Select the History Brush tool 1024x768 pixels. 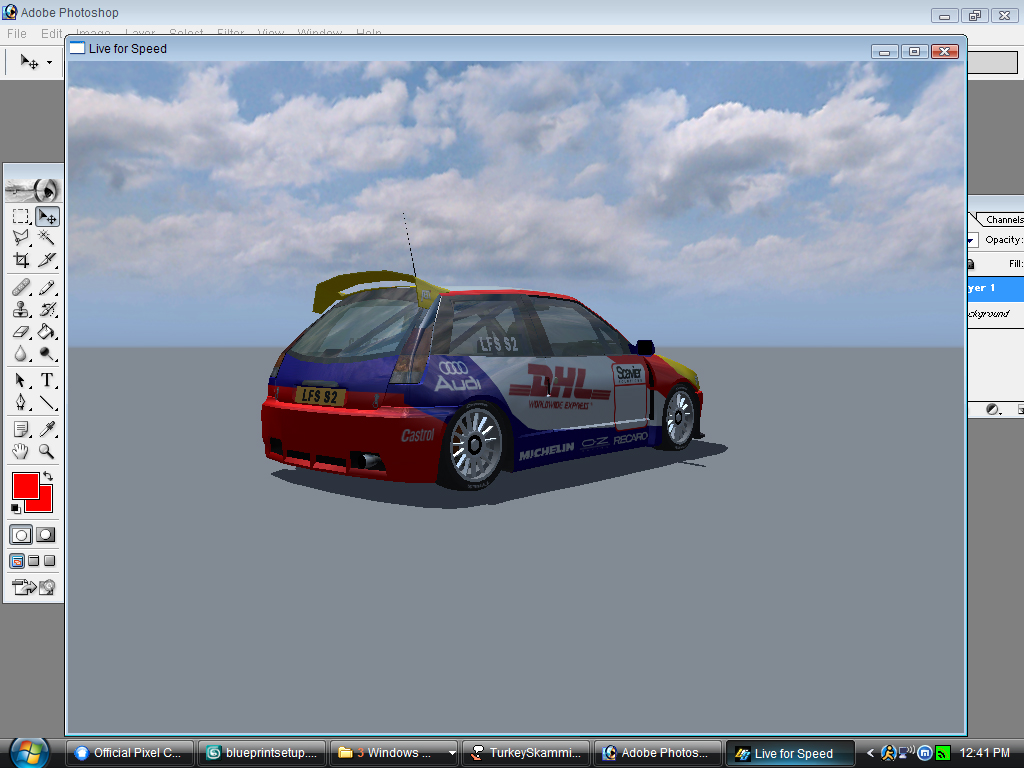click(x=46, y=310)
